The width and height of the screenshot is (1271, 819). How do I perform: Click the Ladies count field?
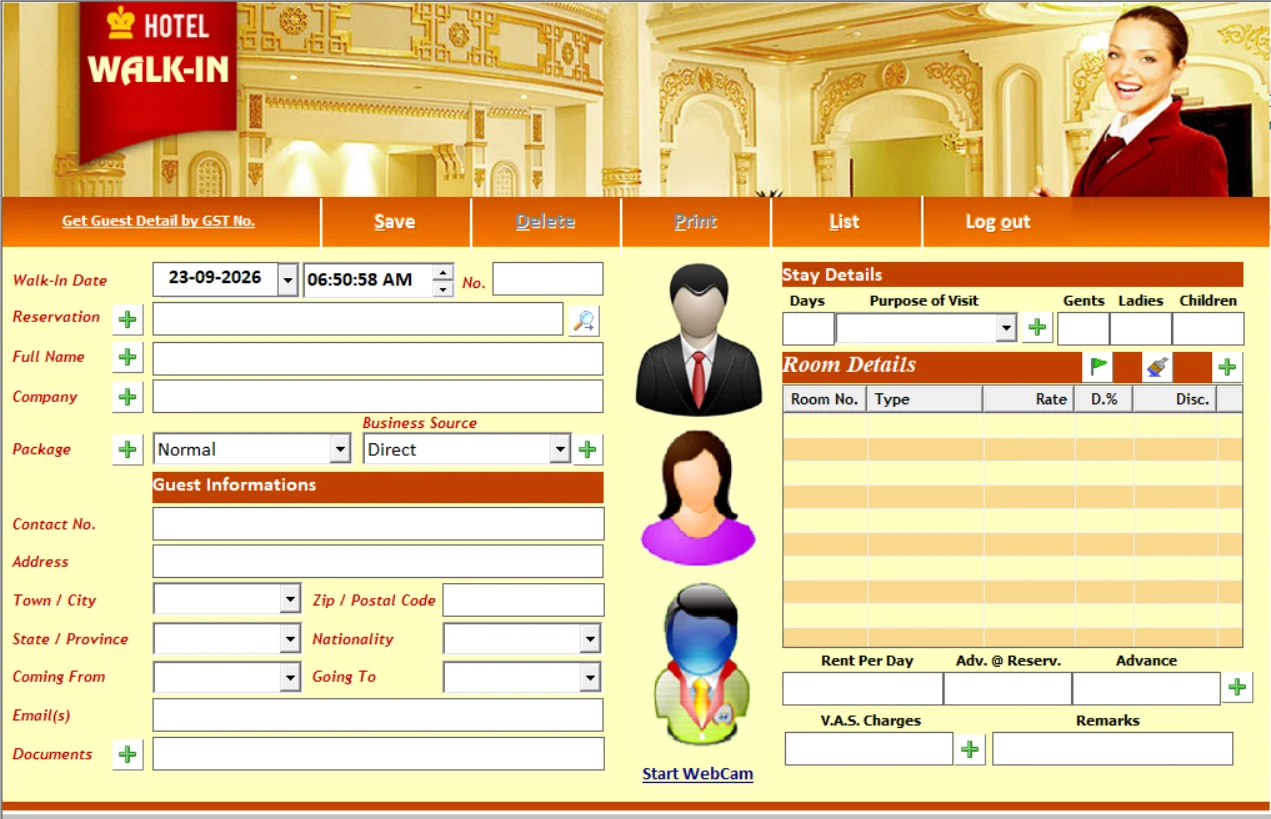tap(1140, 328)
